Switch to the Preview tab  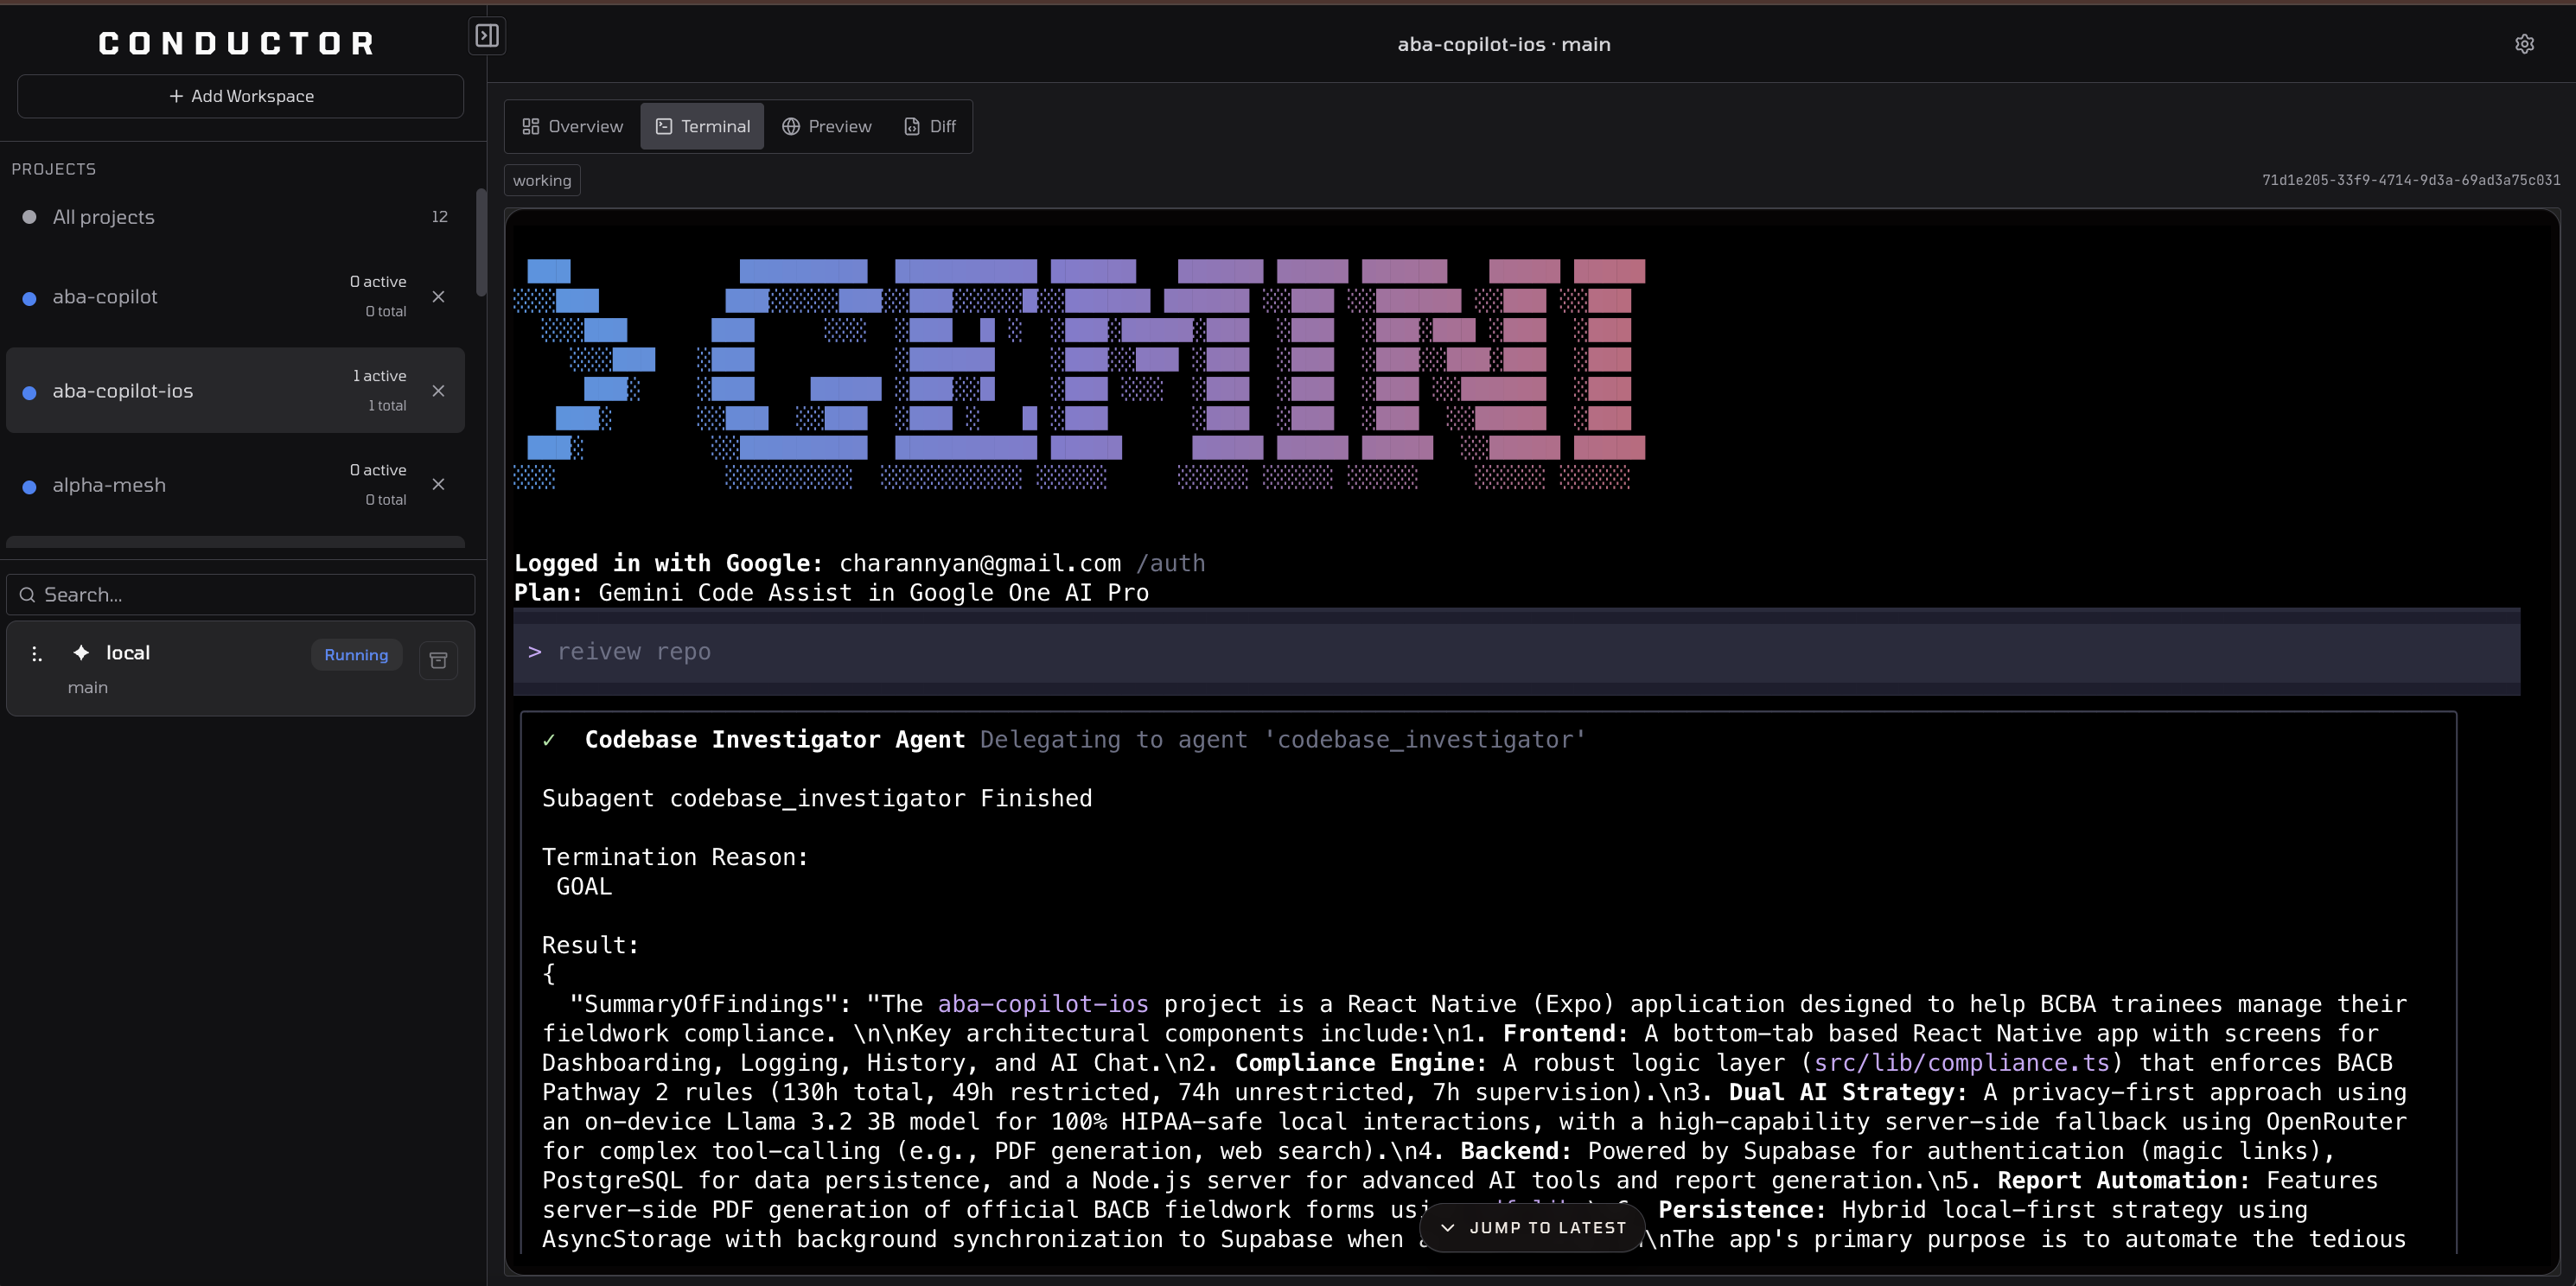(827, 126)
